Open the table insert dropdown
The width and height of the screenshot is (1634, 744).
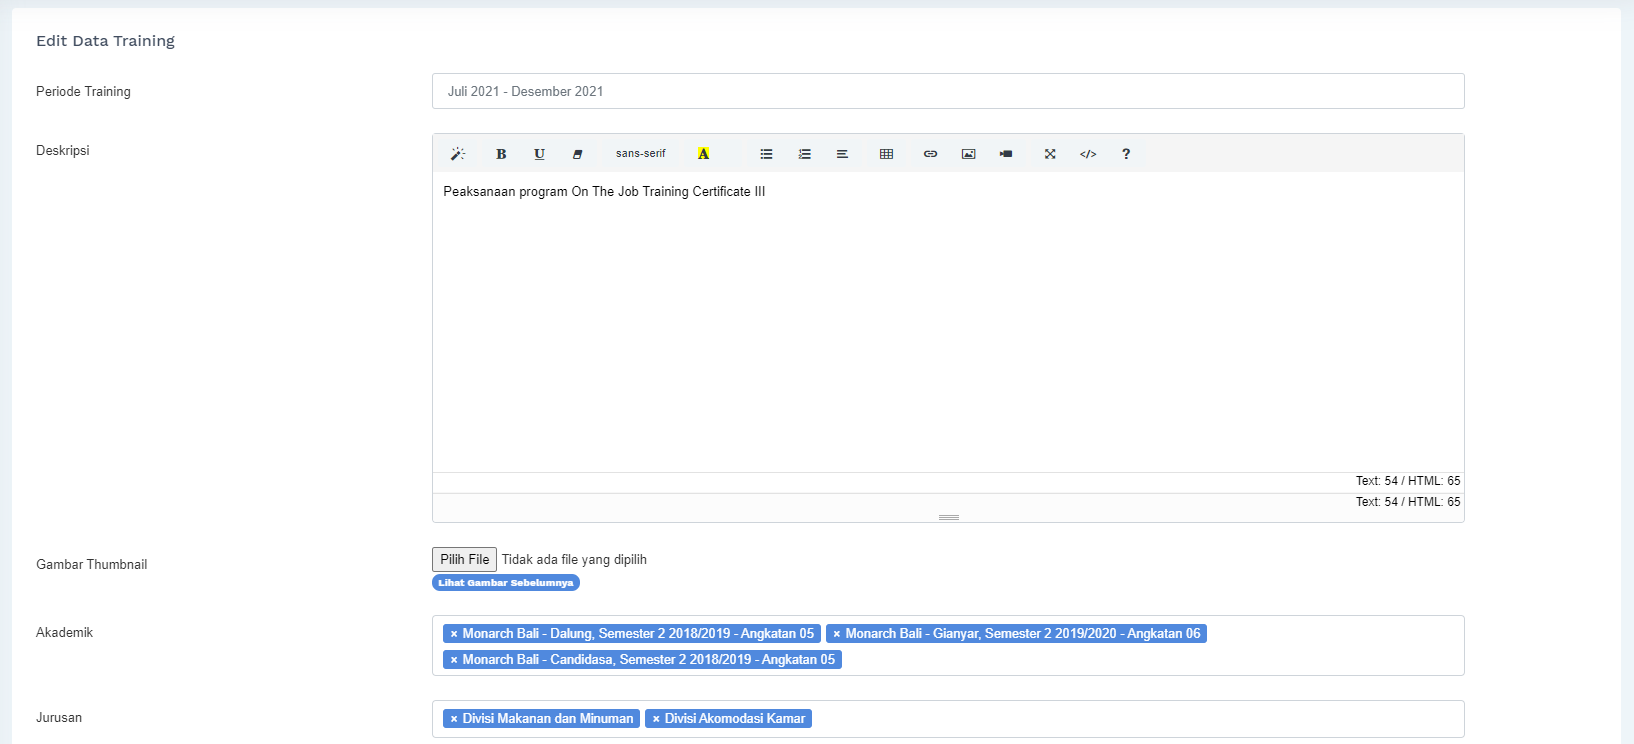(886, 154)
